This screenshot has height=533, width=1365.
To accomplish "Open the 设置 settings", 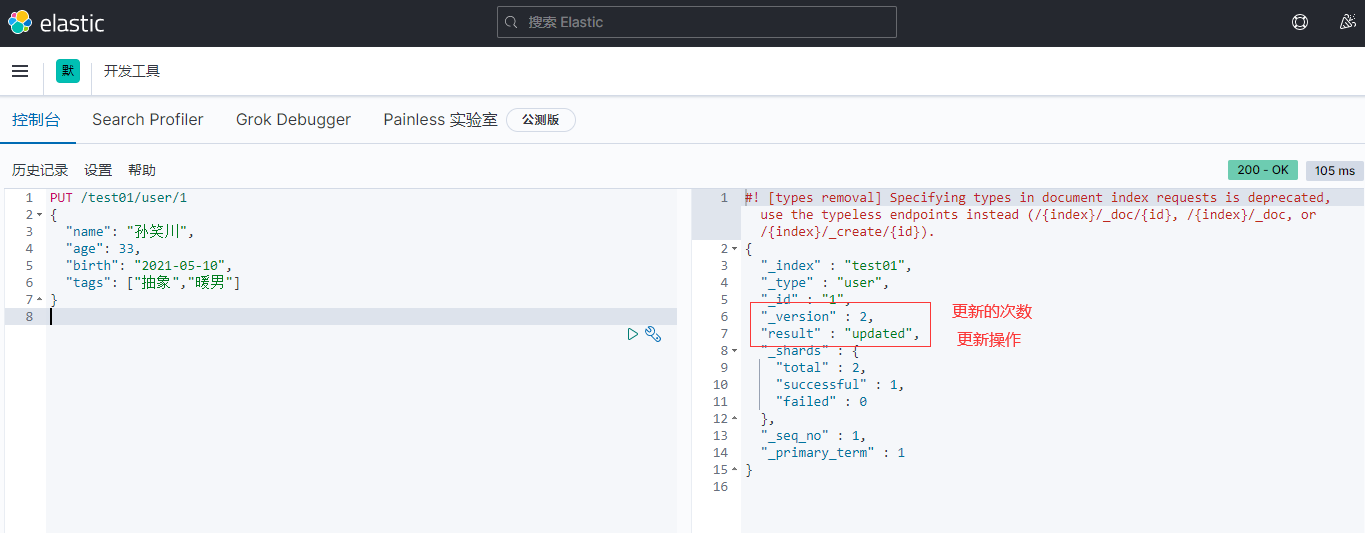I will [x=98, y=171].
